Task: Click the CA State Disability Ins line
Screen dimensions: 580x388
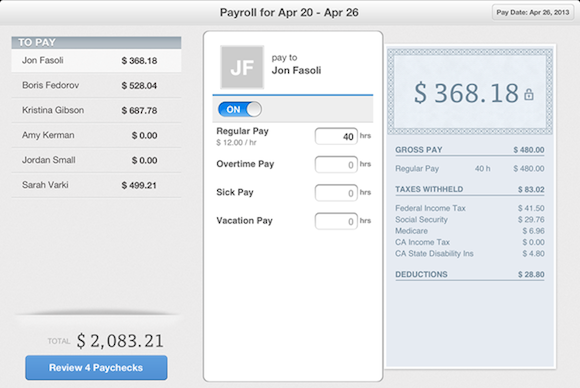Action: (x=470, y=254)
